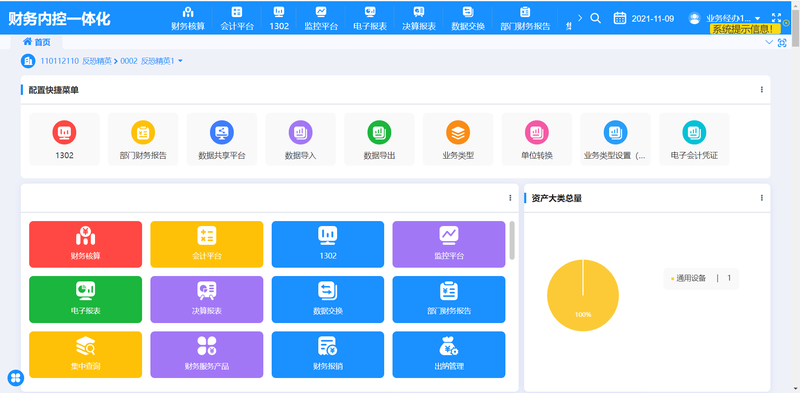Open the blue 出纳管理 module tile
Screen dimensions: 800x393
pyautogui.click(x=449, y=355)
